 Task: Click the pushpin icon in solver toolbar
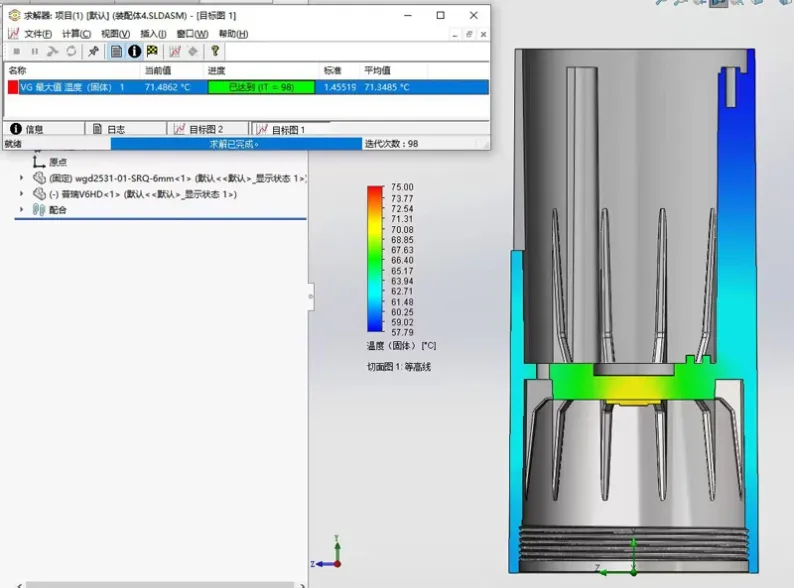(93, 51)
